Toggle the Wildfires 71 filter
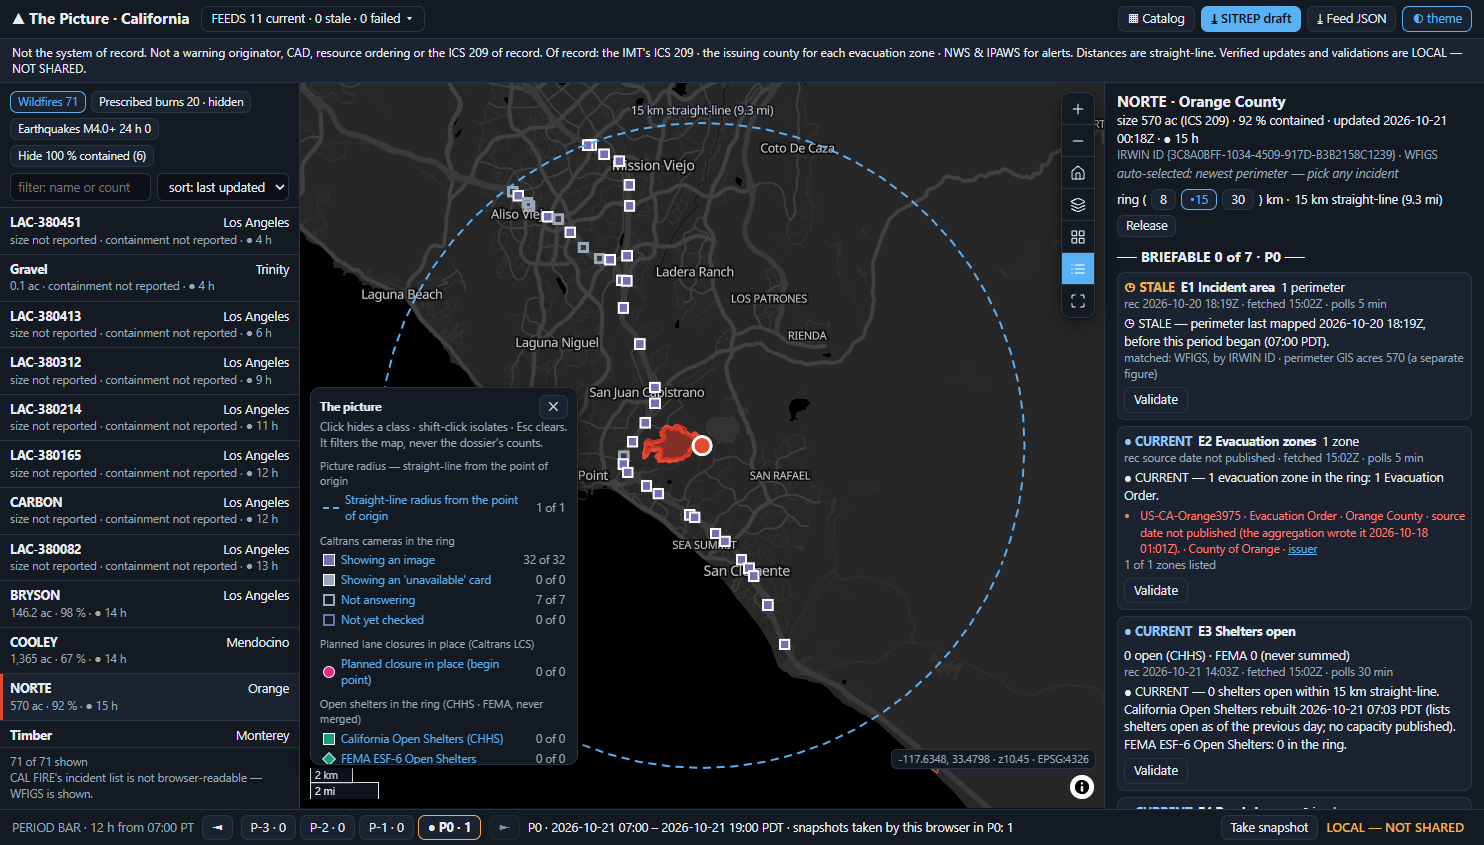 [48, 102]
